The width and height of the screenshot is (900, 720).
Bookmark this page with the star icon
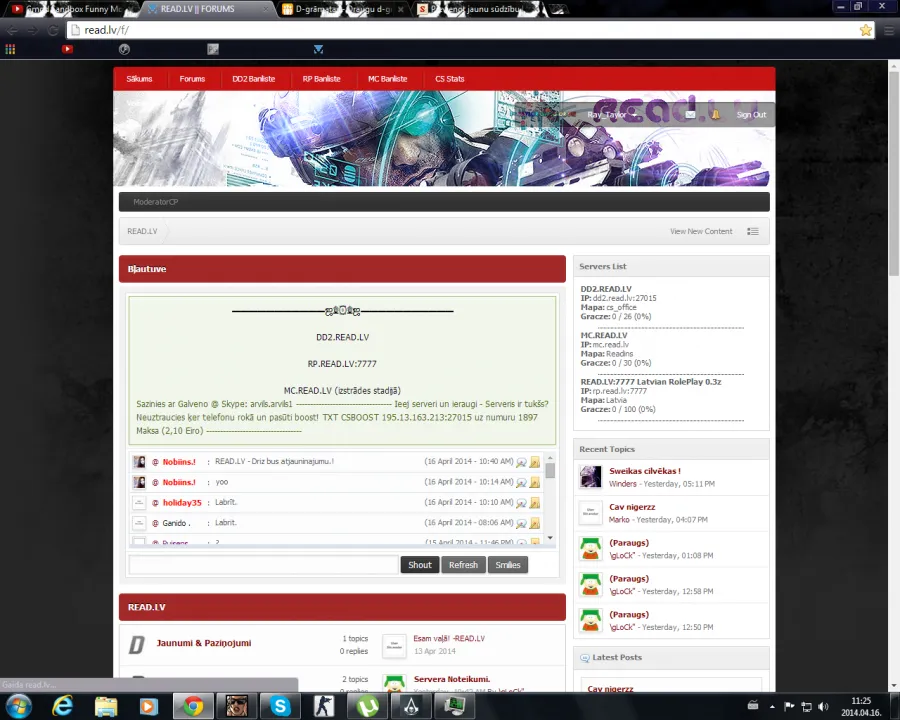point(866,30)
